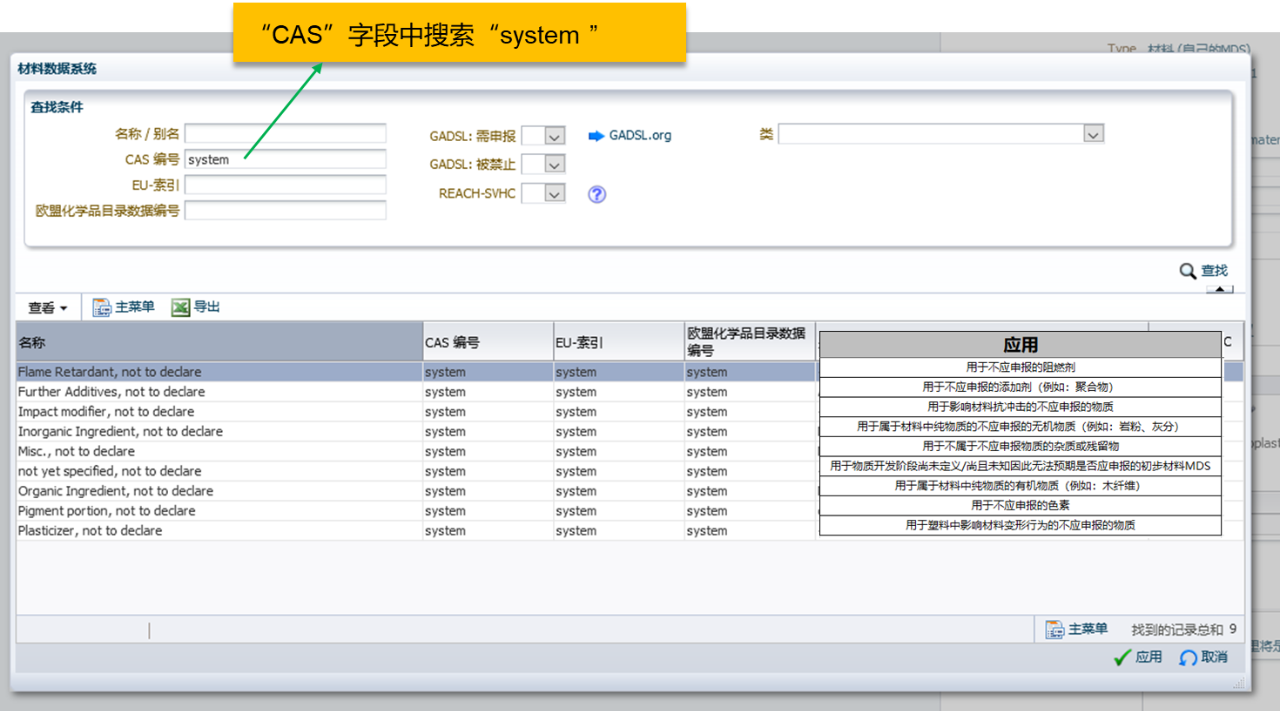Sort by the EU-索引 column header
This screenshot has height=711, width=1280.
(619, 342)
